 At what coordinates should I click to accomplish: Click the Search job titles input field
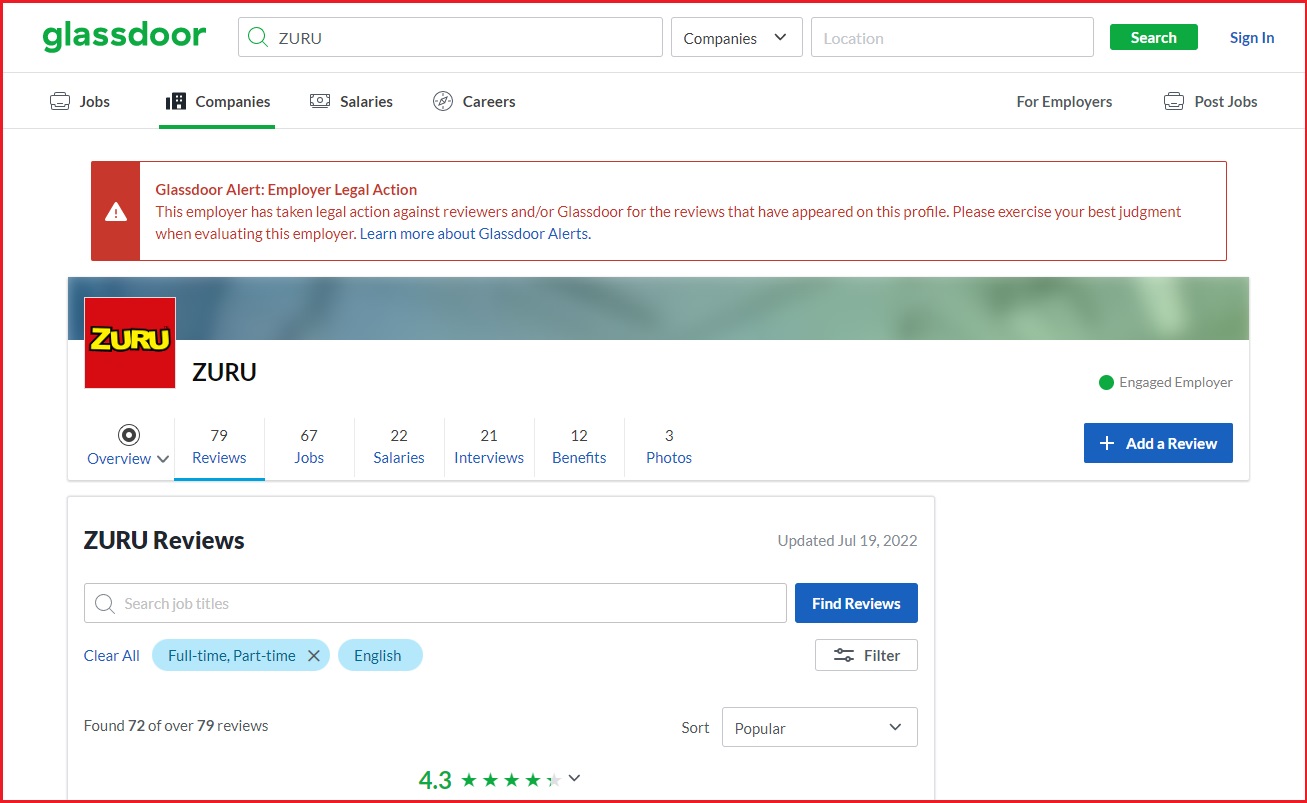click(434, 603)
